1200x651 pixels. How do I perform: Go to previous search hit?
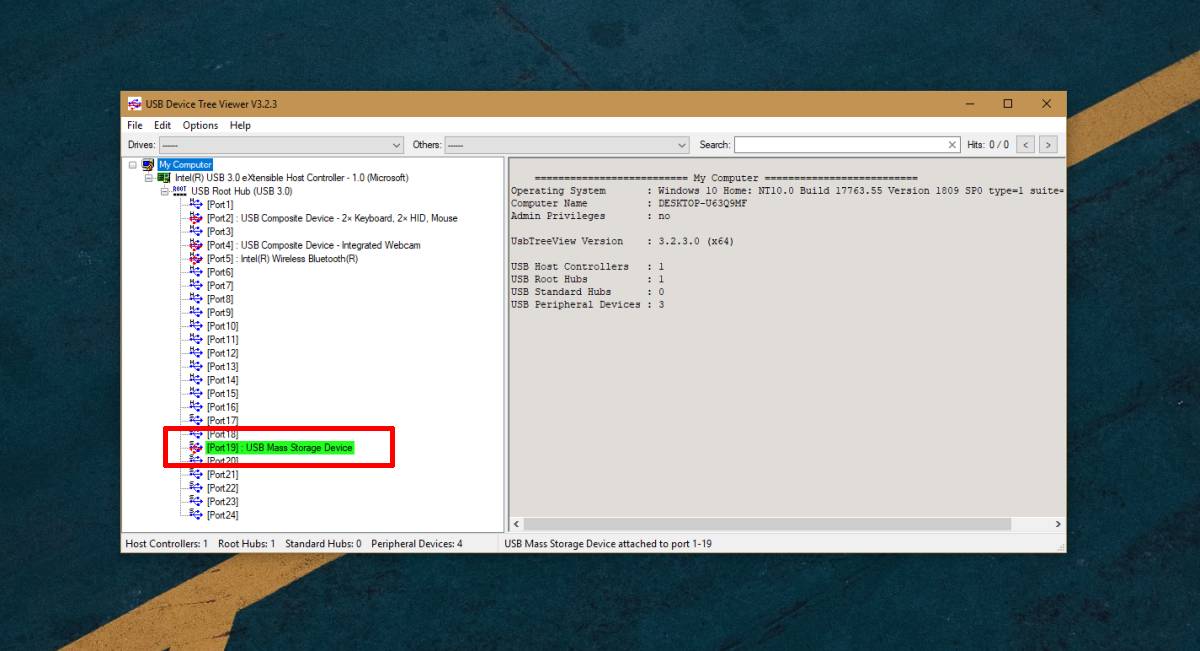pos(1026,145)
